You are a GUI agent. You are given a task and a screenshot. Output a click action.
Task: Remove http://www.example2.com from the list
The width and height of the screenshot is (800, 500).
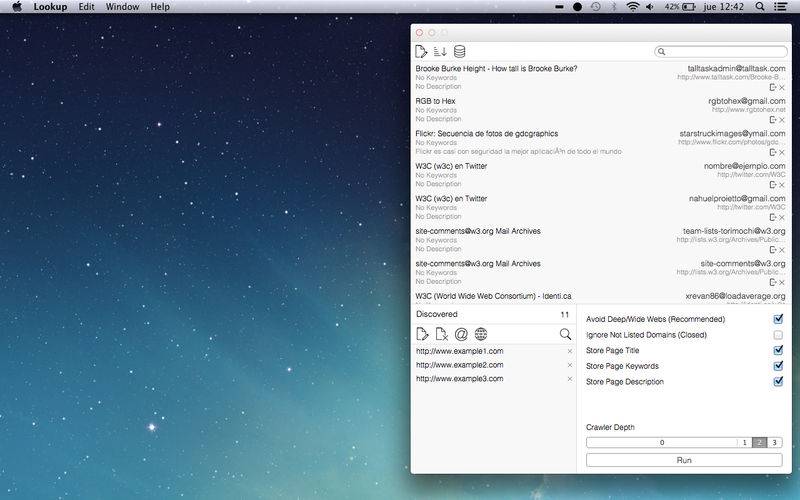pyautogui.click(x=570, y=365)
